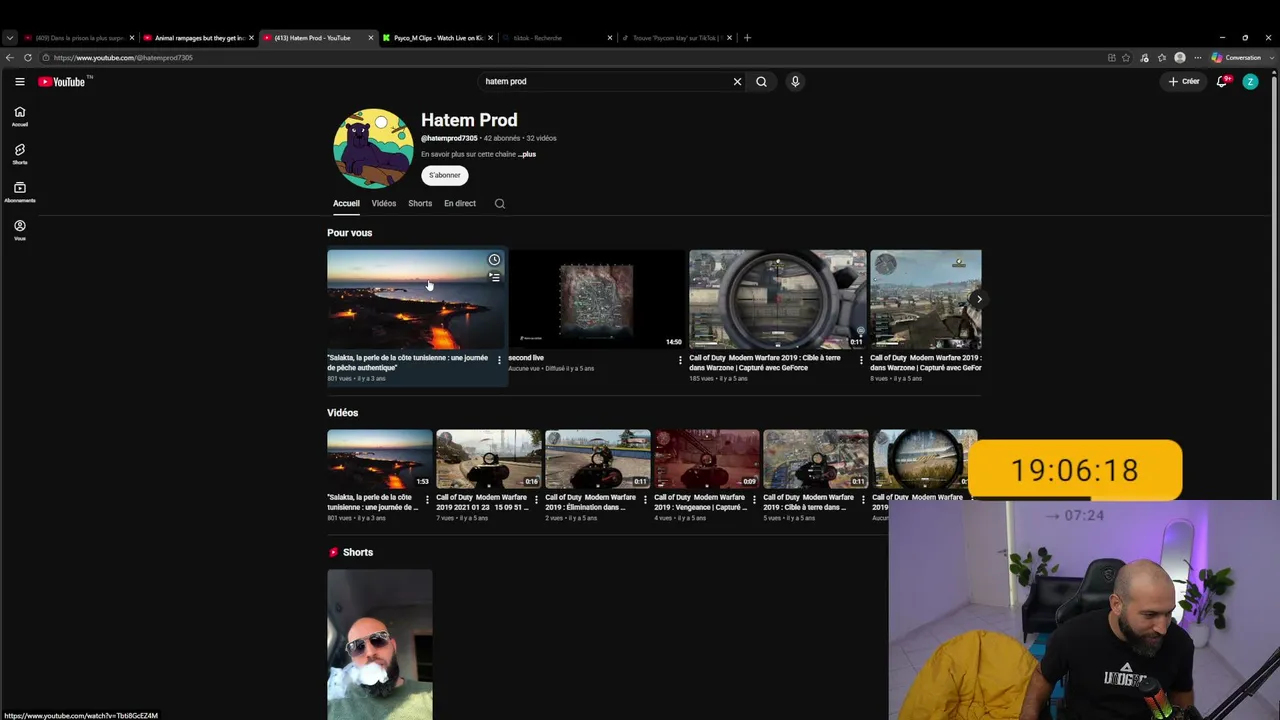Switch to the Accueil channel tab

[x=346, y=204]
